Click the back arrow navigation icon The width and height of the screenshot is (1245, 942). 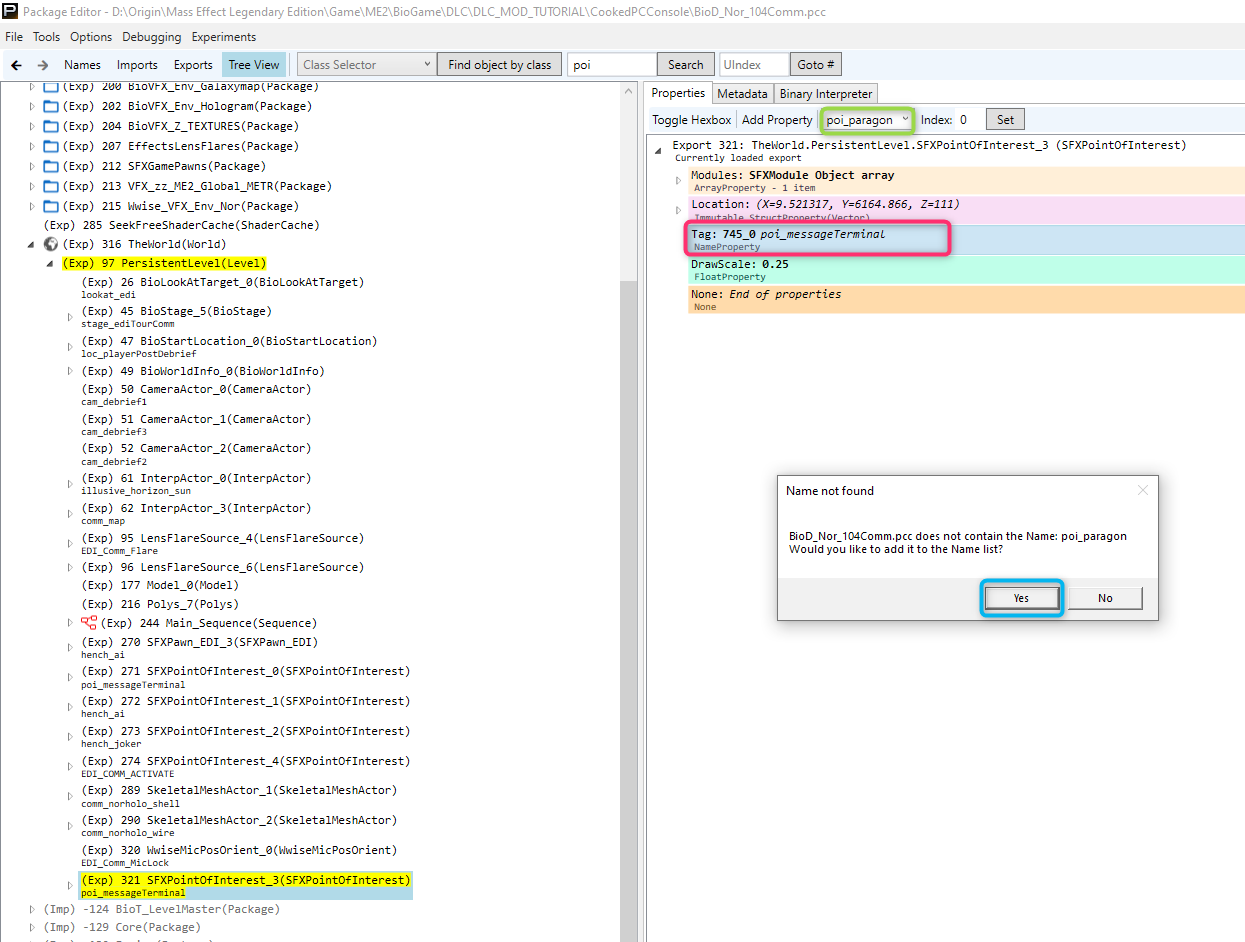tap(17, 65)
